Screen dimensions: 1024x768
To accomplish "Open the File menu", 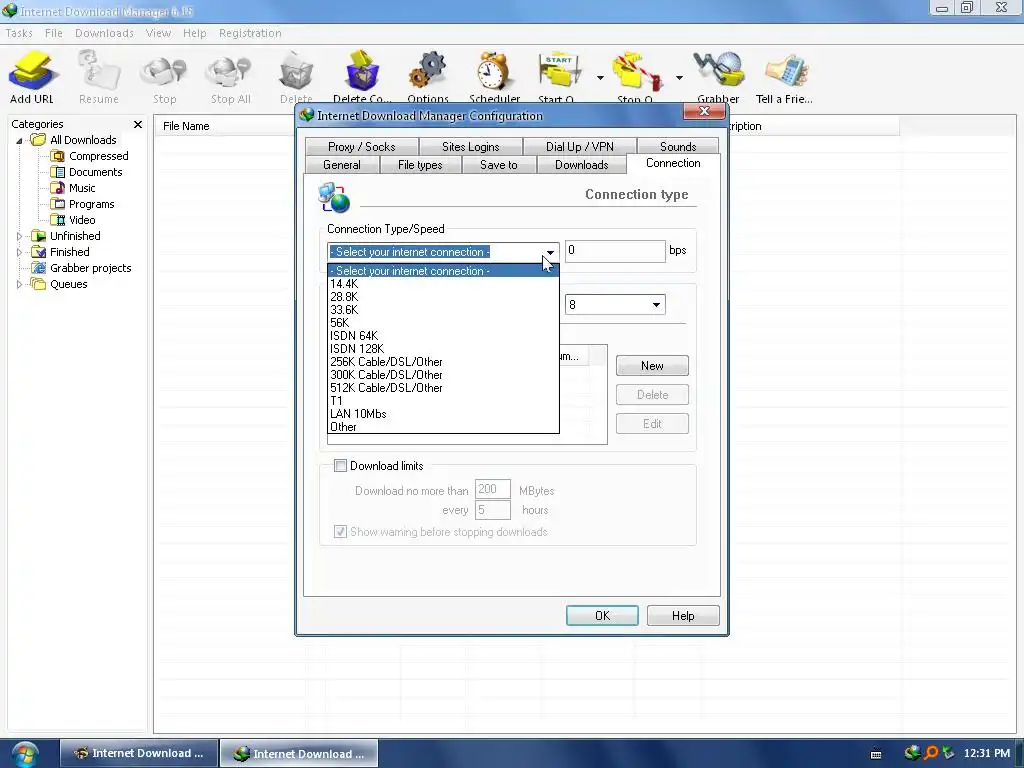I will click(x=54, y=33).
